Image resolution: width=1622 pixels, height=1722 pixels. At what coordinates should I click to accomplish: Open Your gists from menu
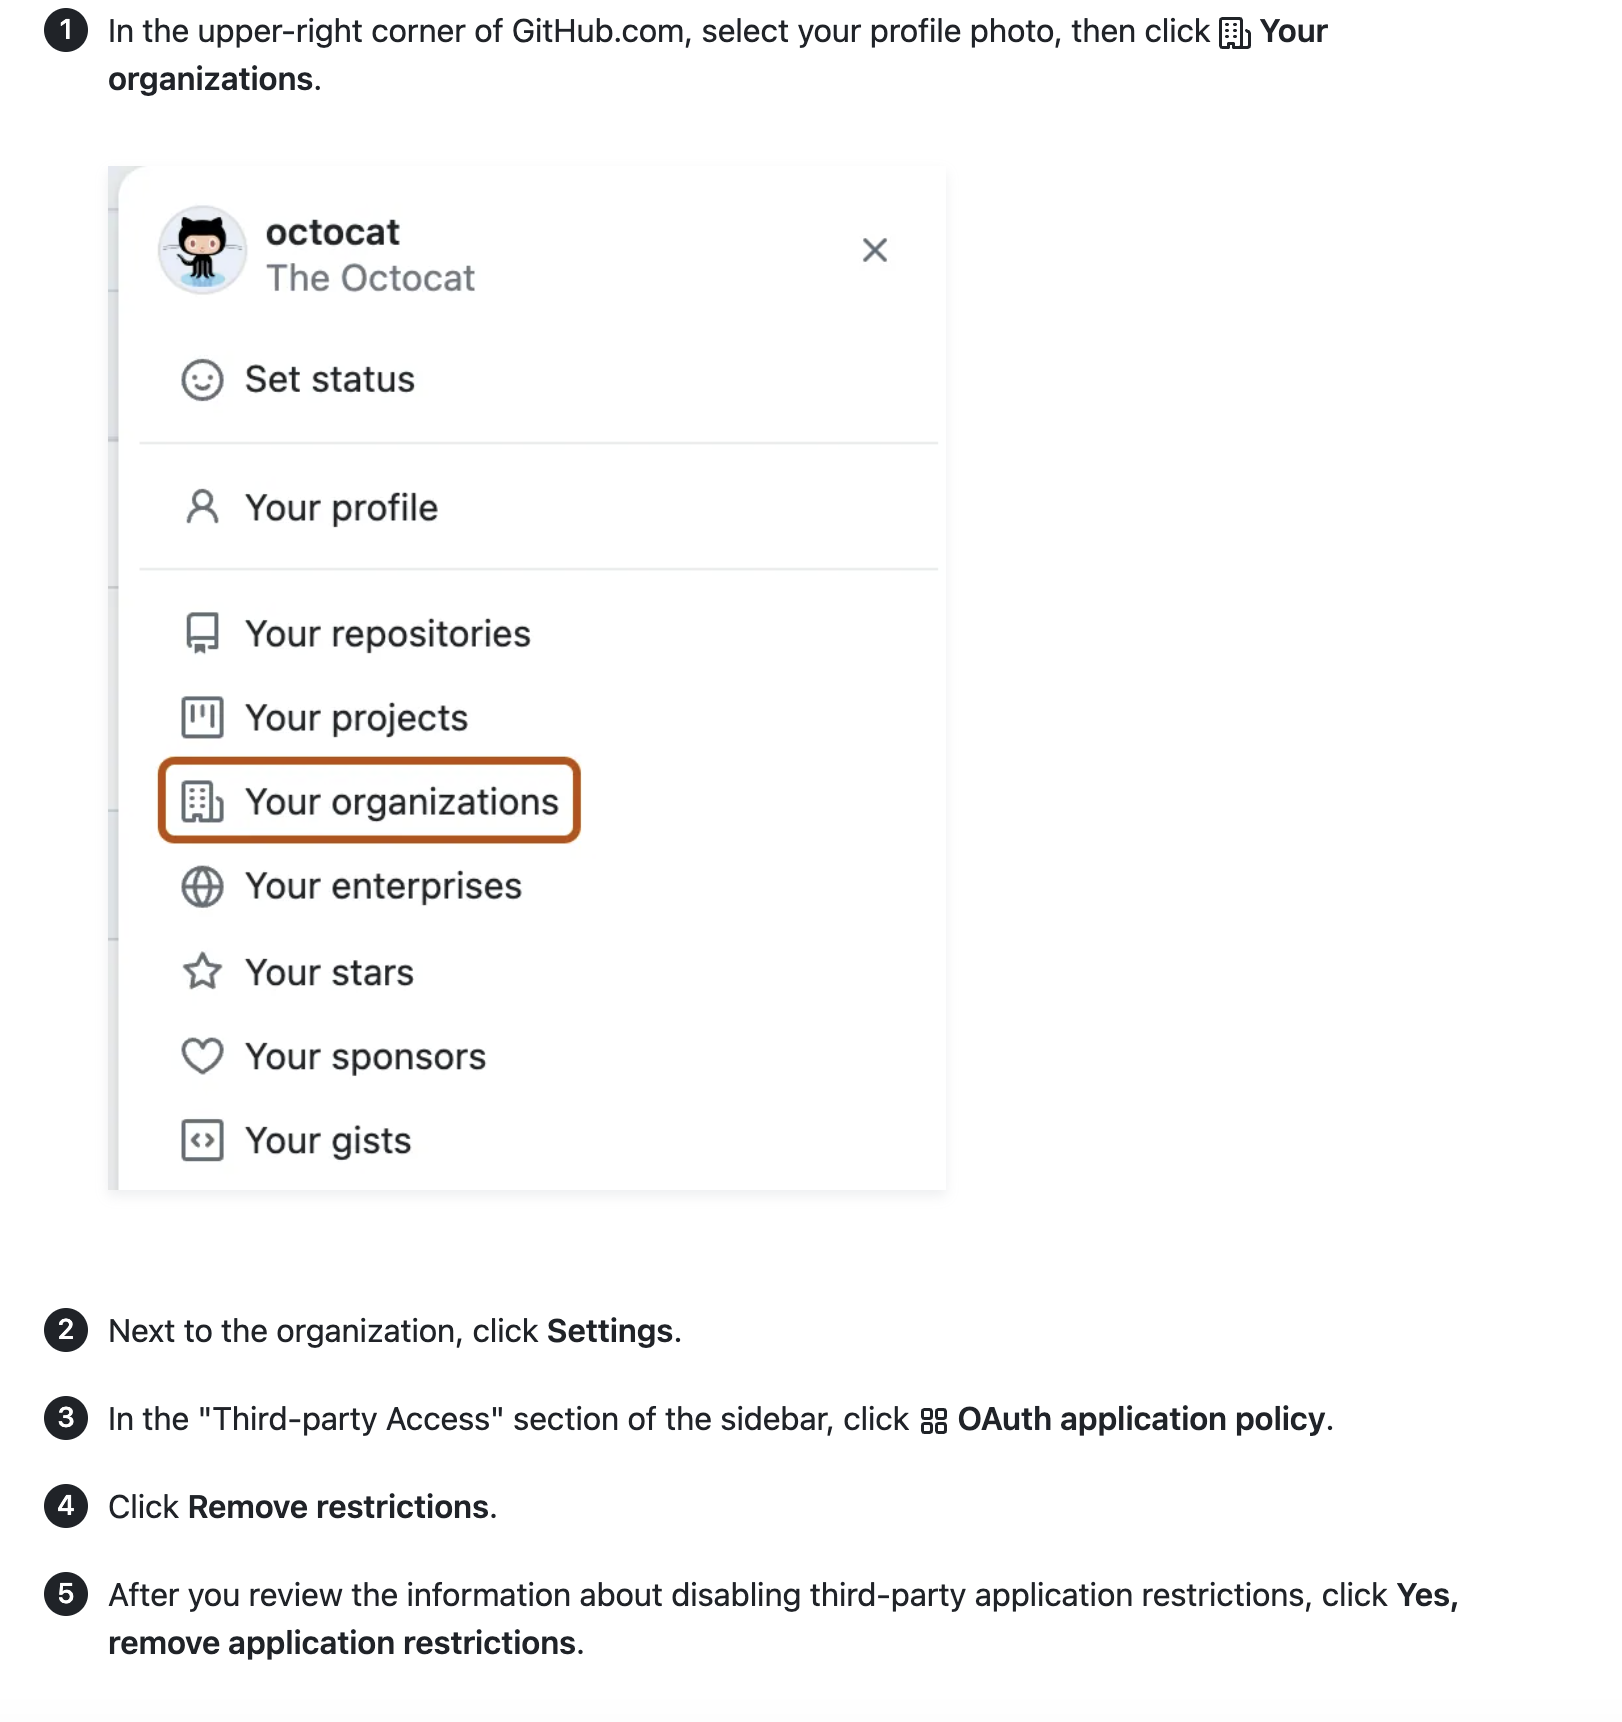point(328,1141)
